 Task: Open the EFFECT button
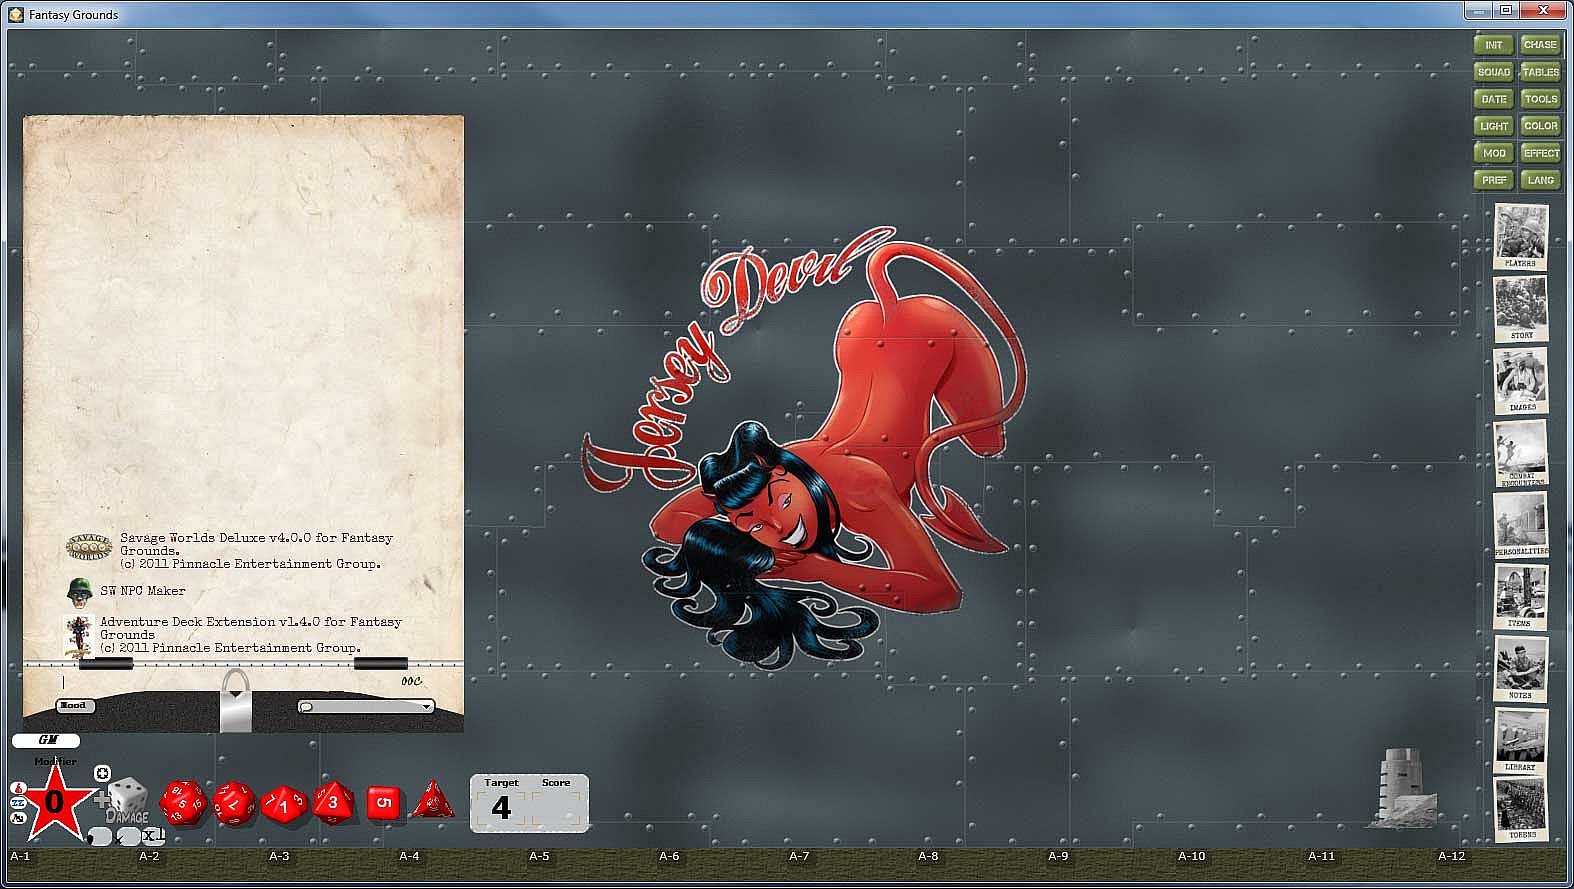tap(1540, 153)
